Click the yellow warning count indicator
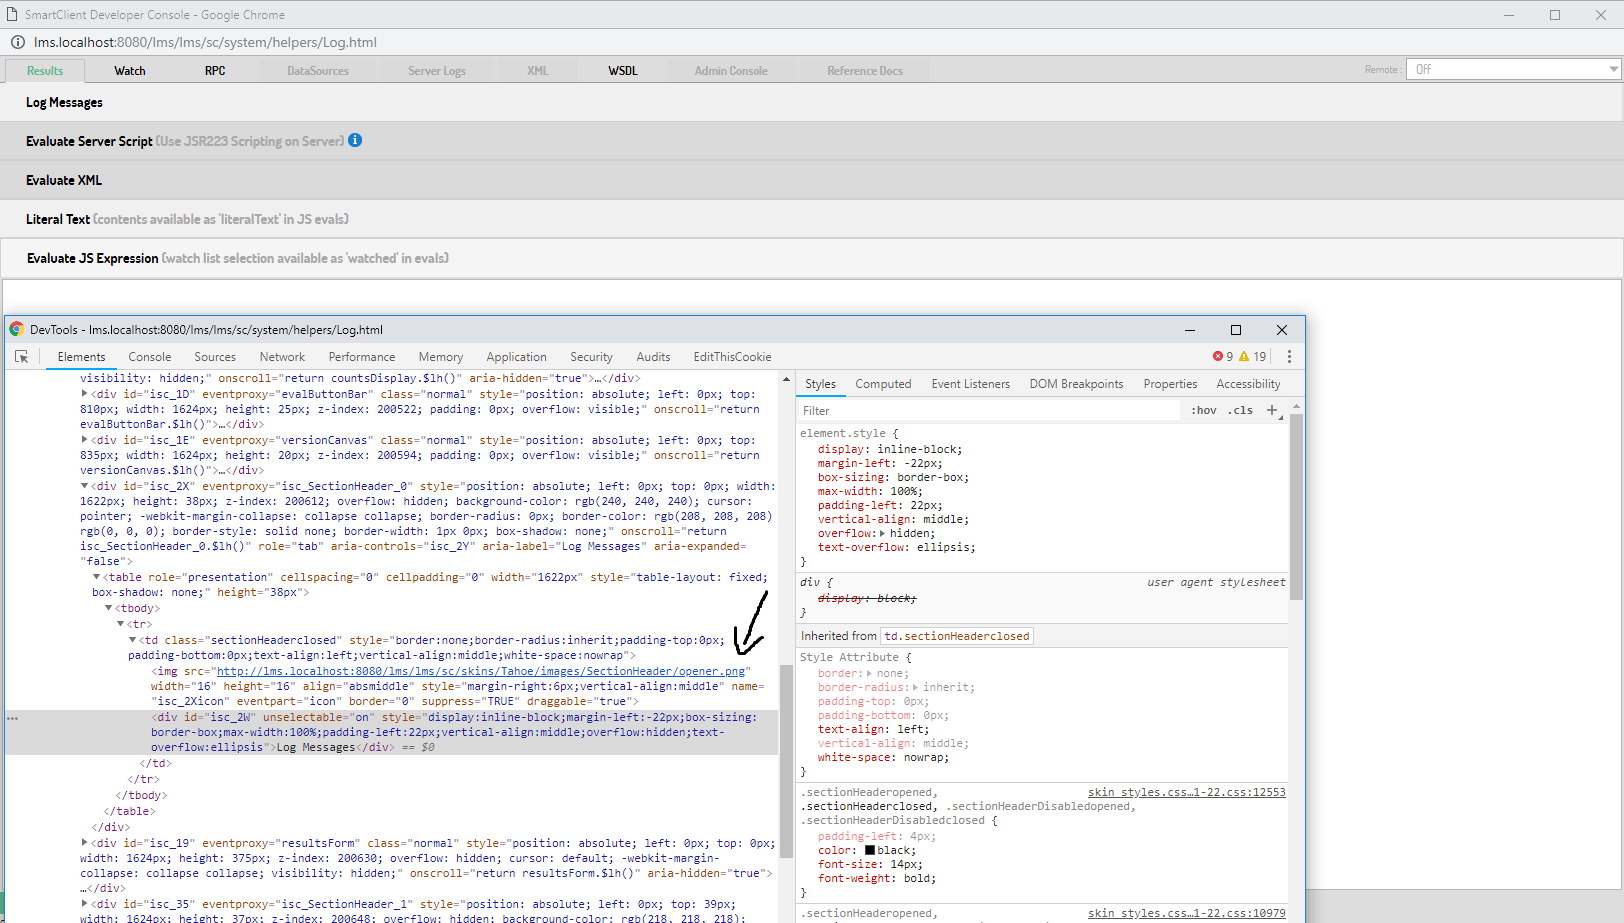 click(1253, 357)
